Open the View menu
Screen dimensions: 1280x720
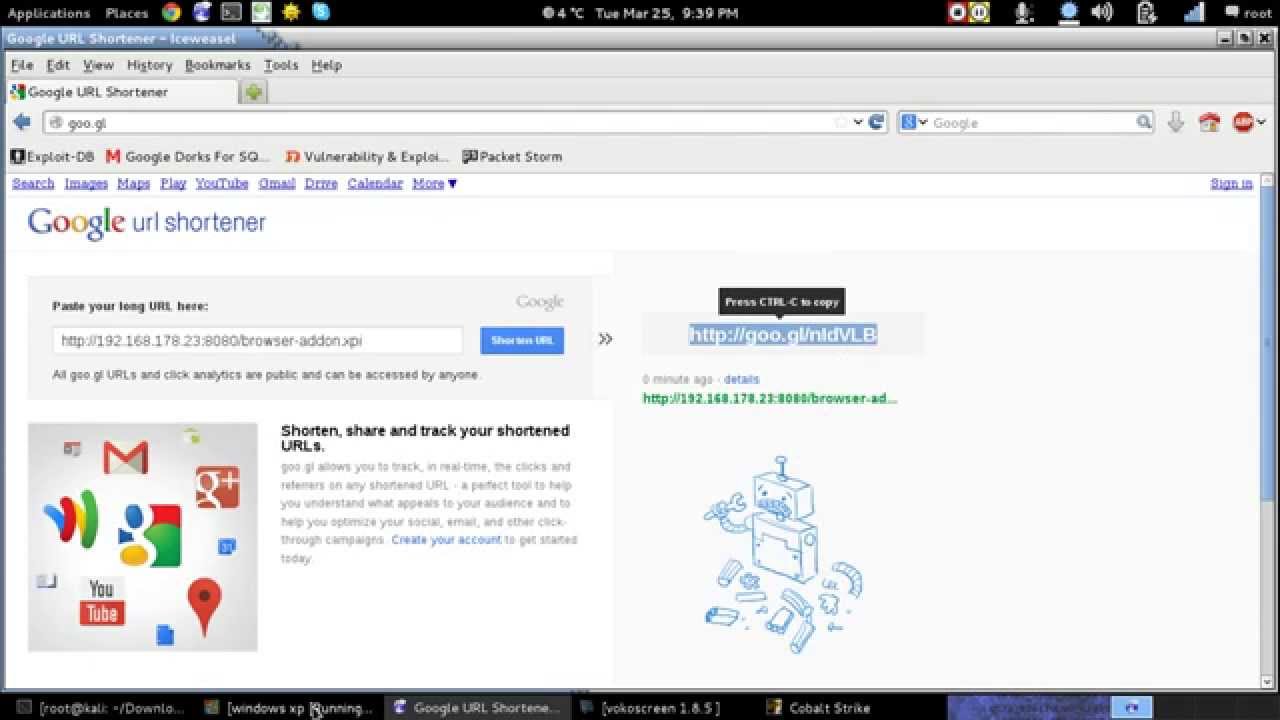pyautogui.click(x=98, y=65)
